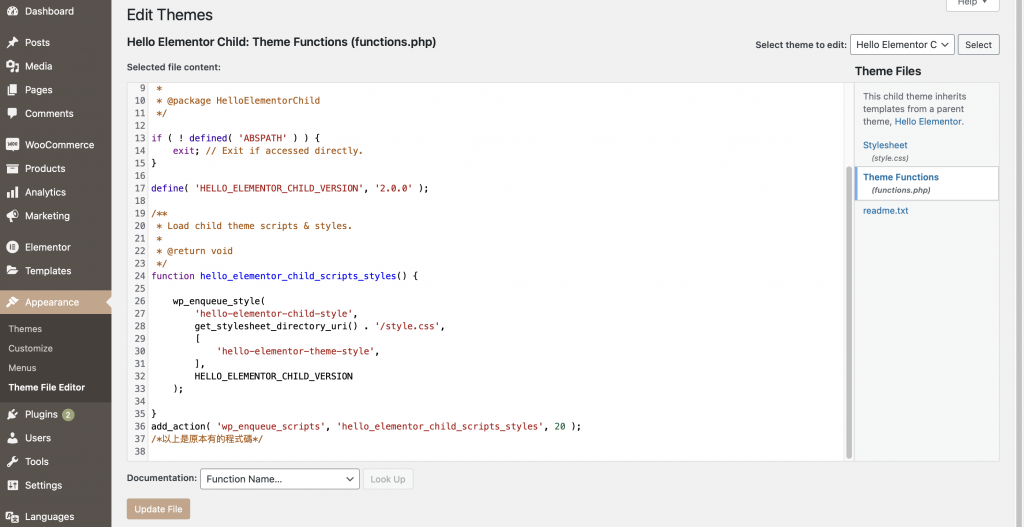The width and height of the screenshot is (1024, 527).
Task: Click the Comments bubble icon
Action: click(x=12, y=114)
